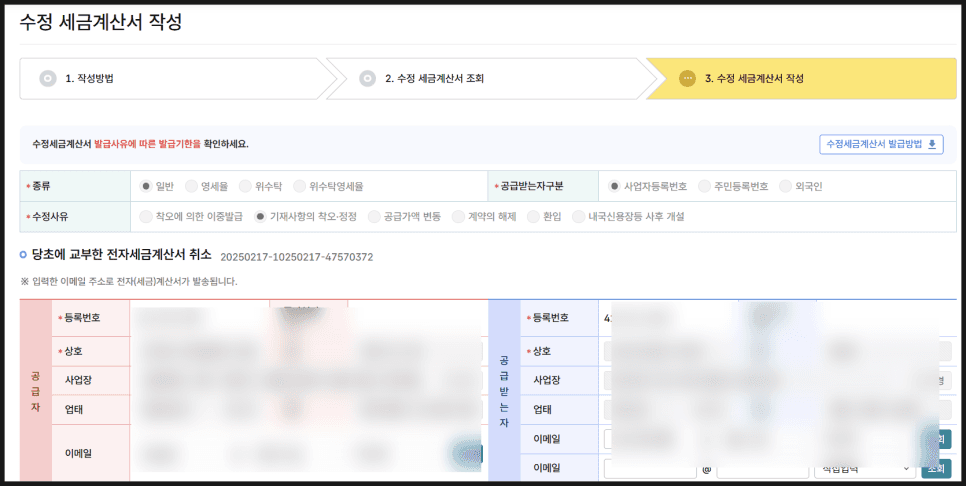Select the 공급가액 변동 reason

[373, 217]
